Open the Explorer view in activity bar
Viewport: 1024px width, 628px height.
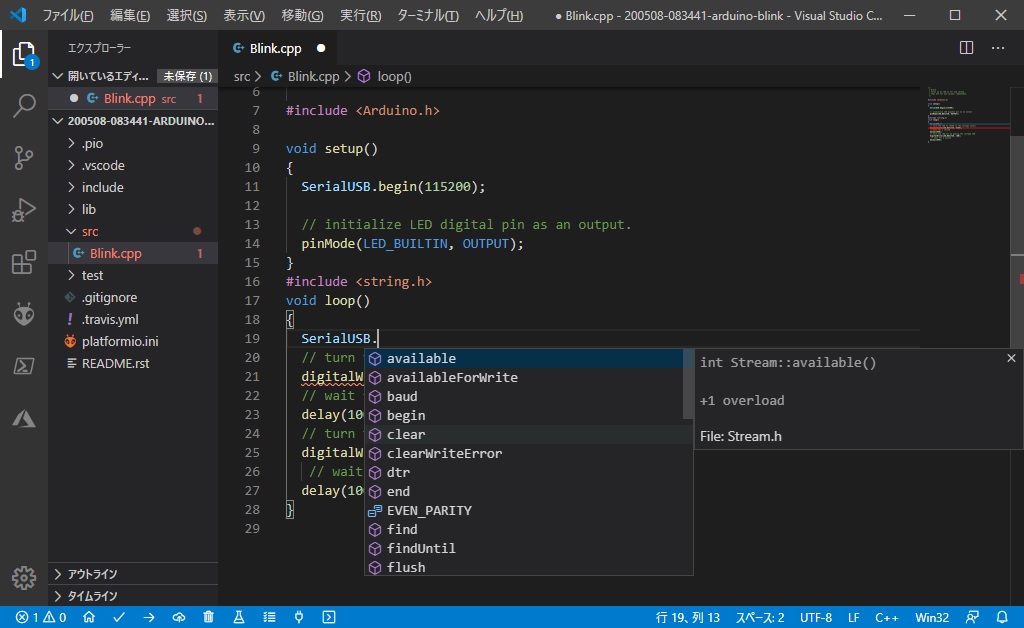tap(24, 54)
